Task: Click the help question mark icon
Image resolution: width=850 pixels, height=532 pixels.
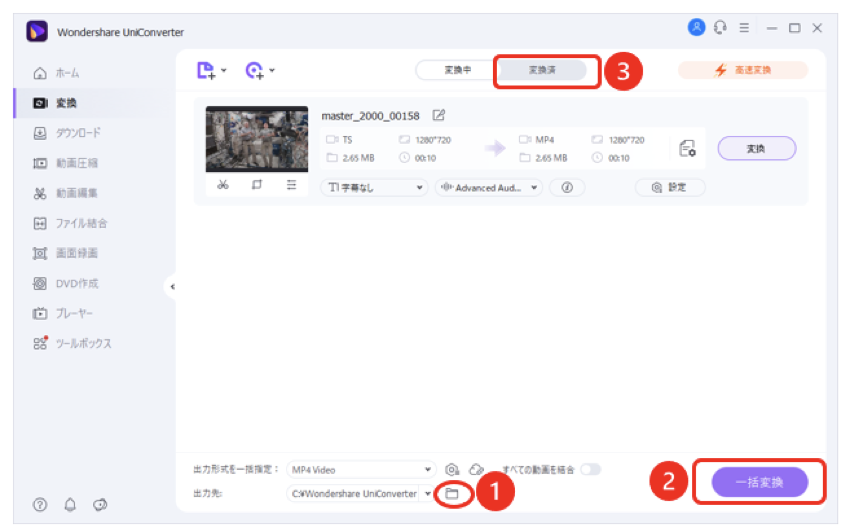Action: click(40, 505)
